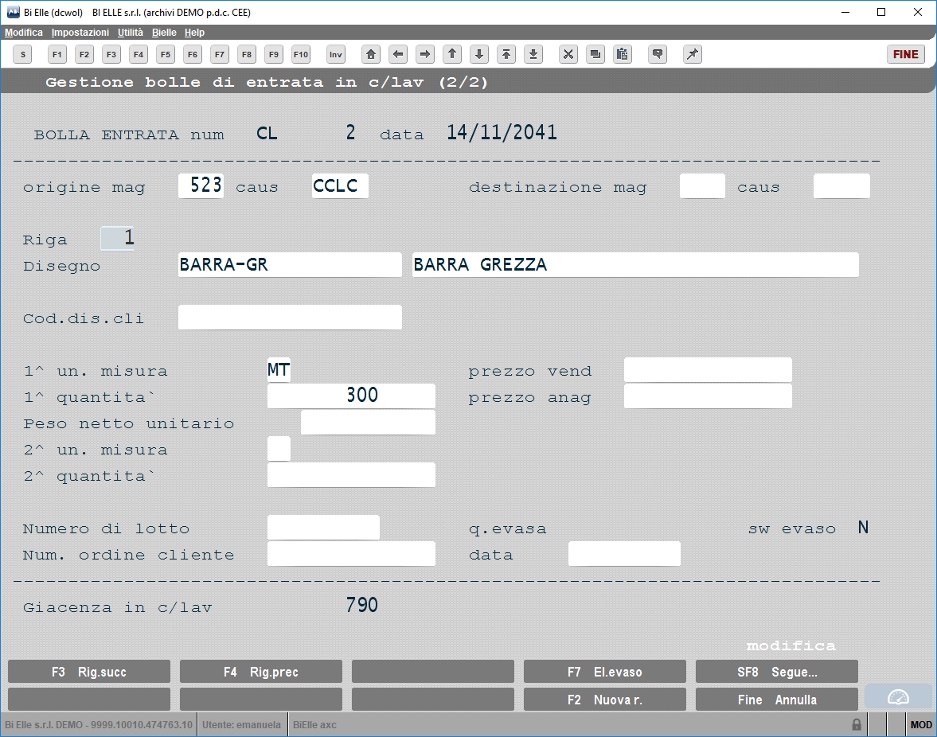Open the Bielle menu
This screenshot has width=937, height=737.
(x=164, y=32)
